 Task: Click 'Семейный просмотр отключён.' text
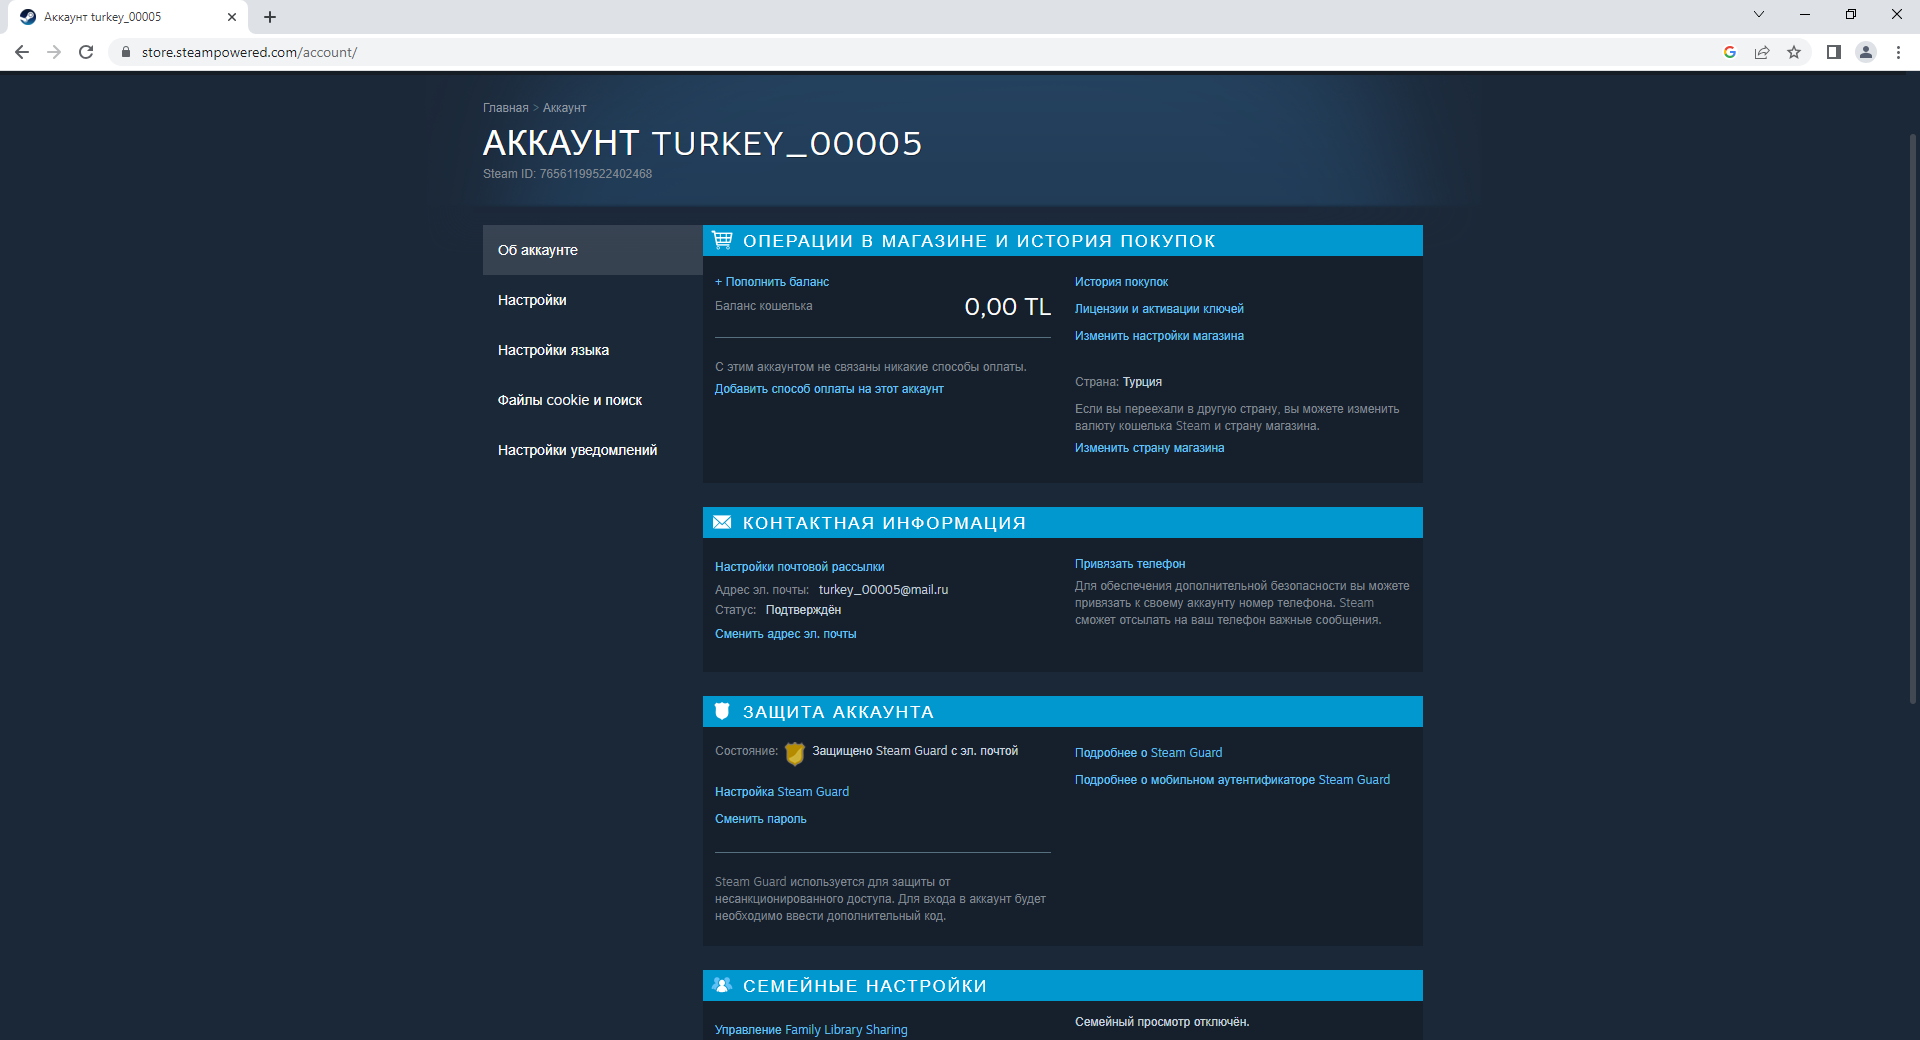coord(1162,1022)
